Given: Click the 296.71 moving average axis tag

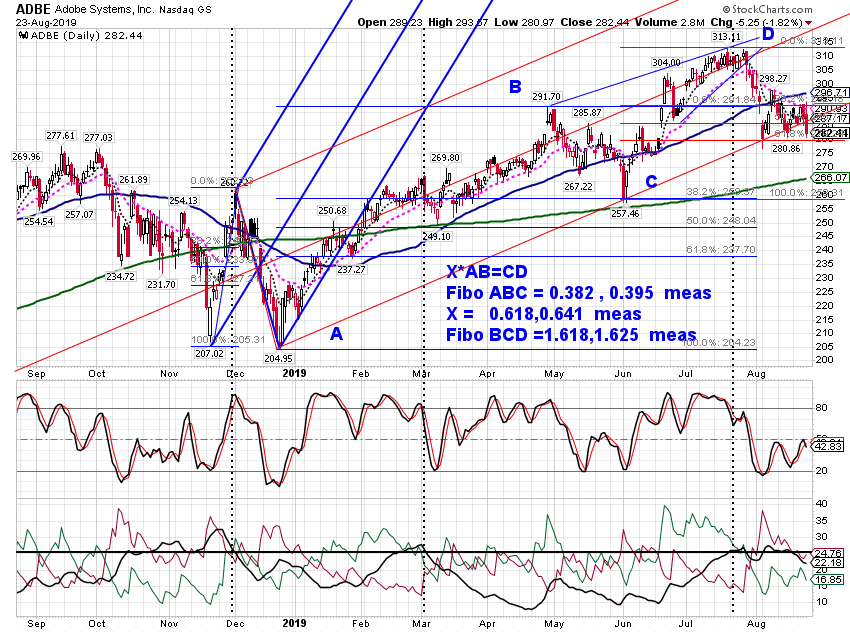Looking at the screenshot, I should click(830, 93).
